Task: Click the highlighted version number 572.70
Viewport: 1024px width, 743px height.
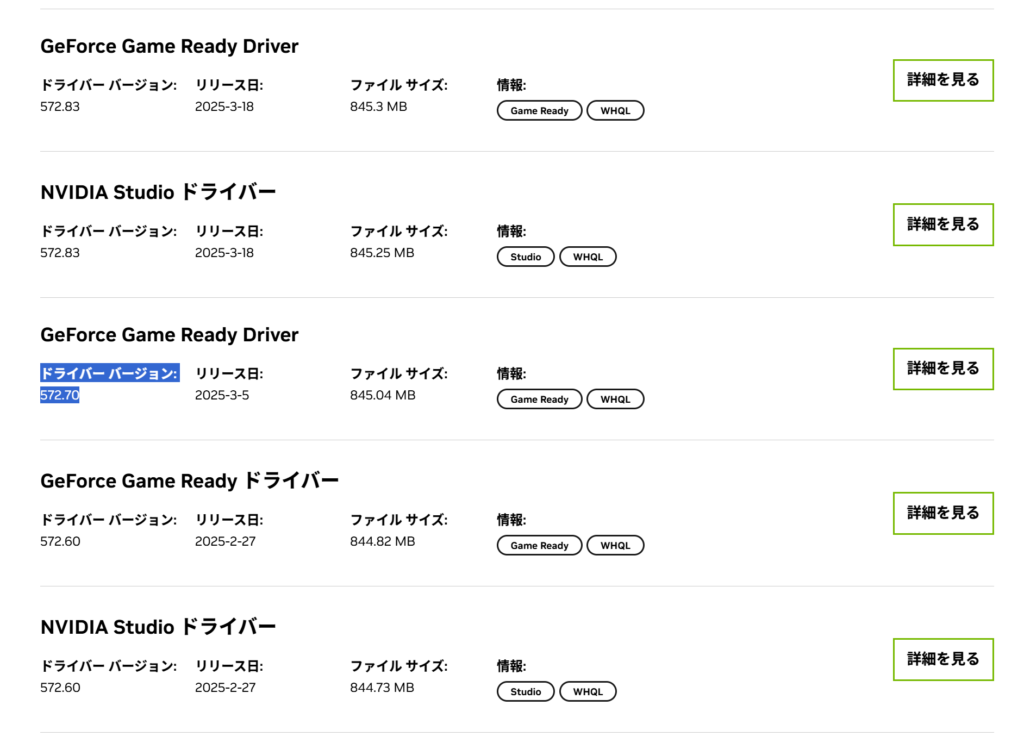Action: pos(59,395)
